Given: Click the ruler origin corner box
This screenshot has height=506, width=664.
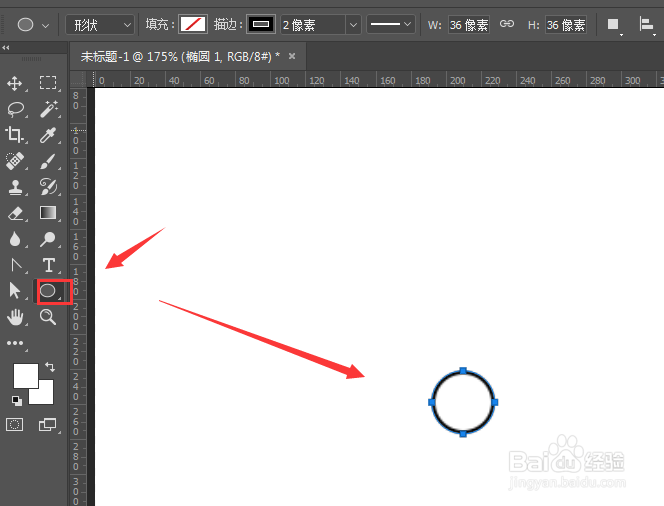Looking at the screenshot, I should [x=78, y=79].
